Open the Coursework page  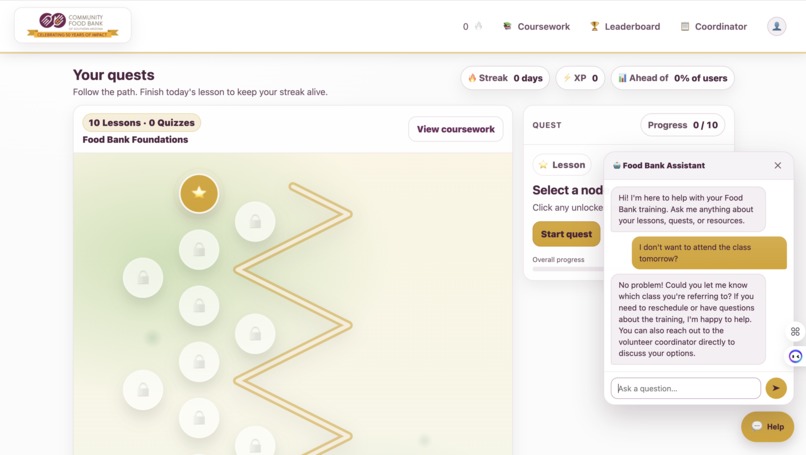536,26
